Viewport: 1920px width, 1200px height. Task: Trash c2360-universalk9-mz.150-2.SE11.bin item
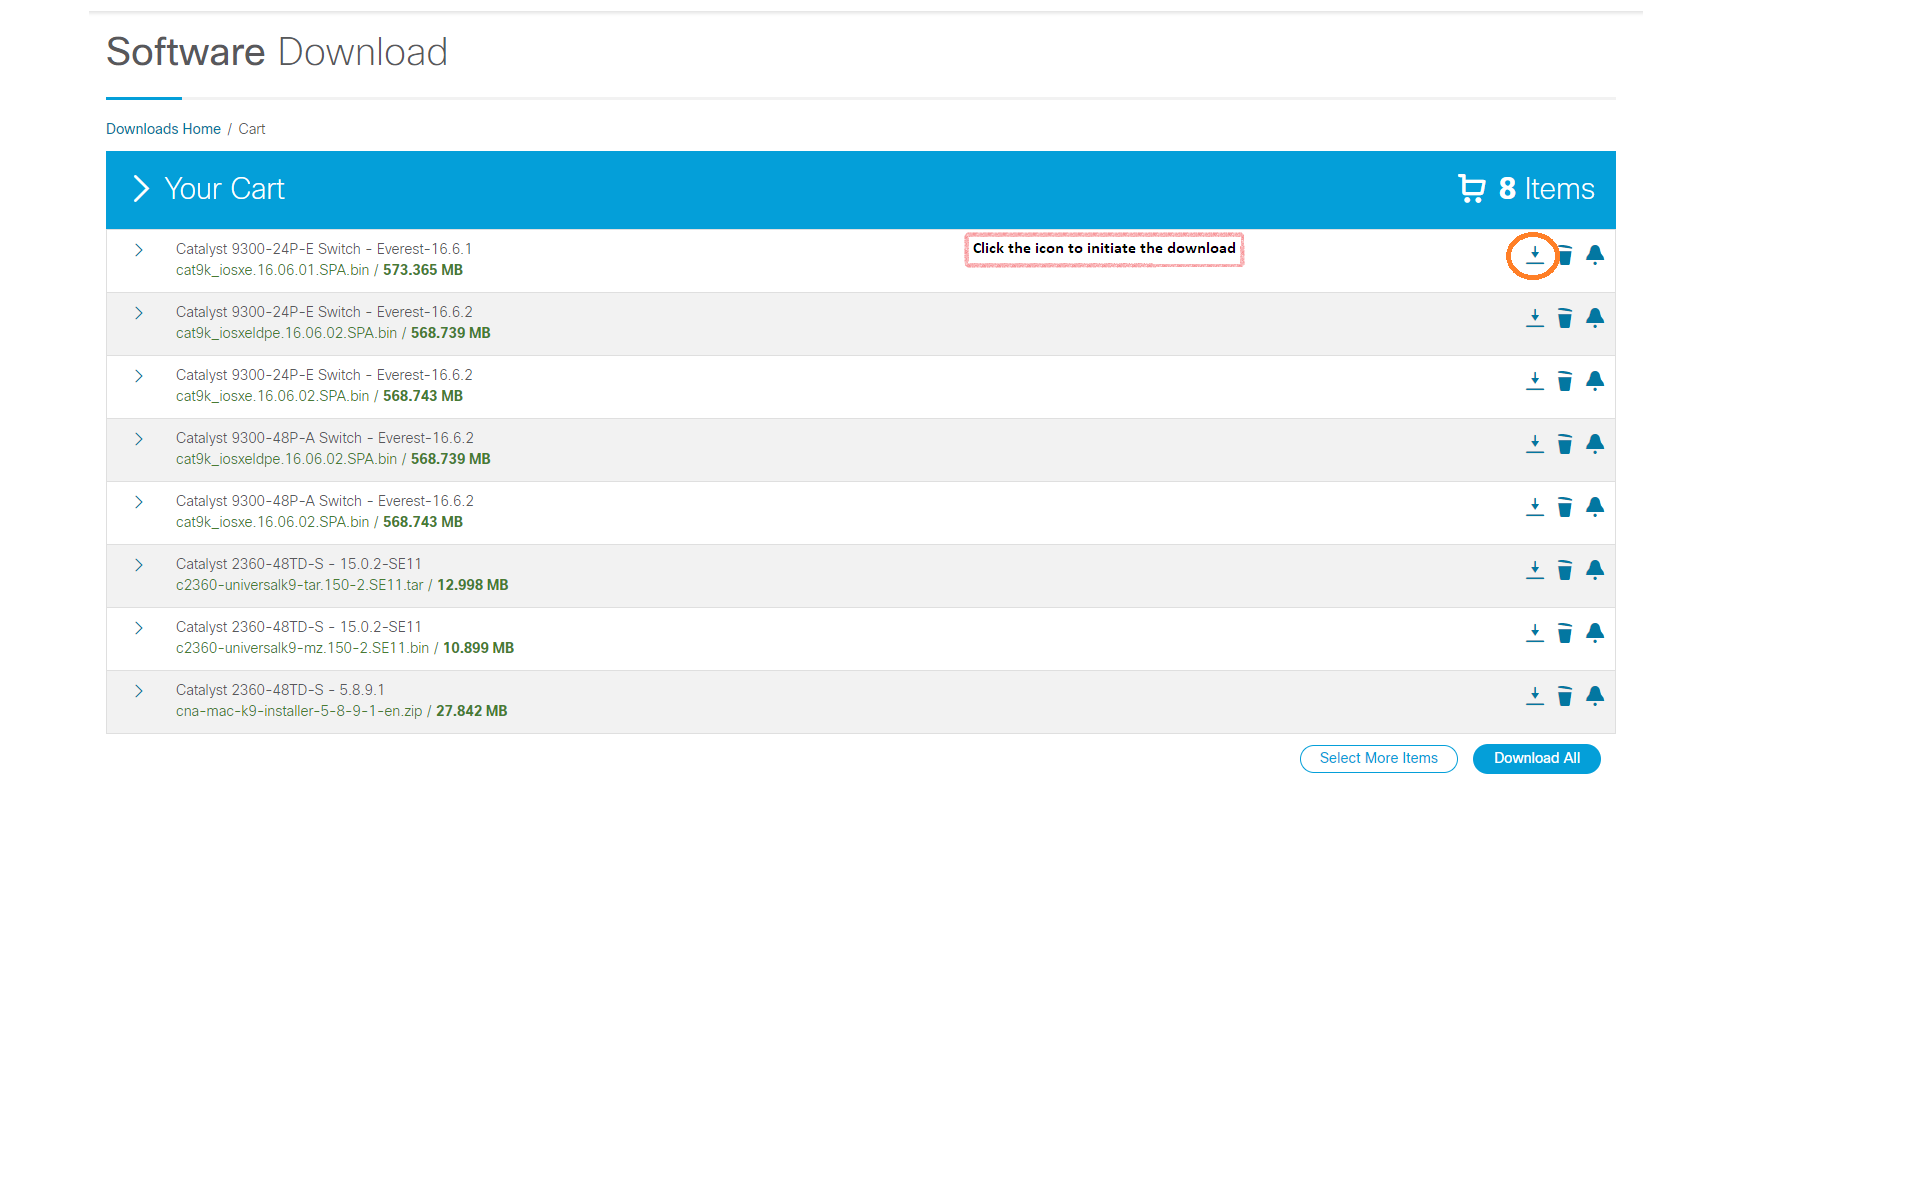pyautogui.click(x=1565, y=634)
